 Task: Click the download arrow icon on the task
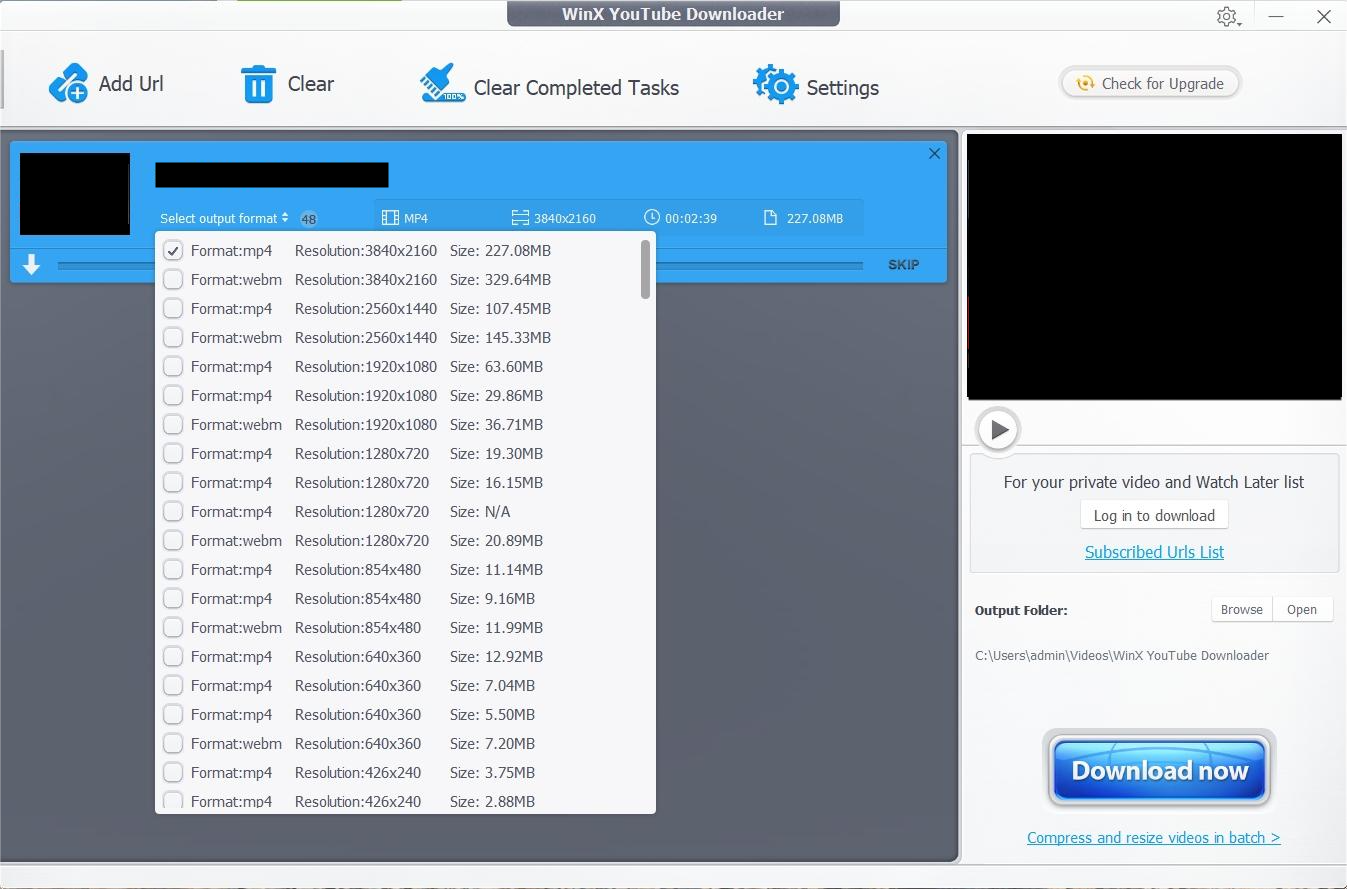click(x=32, y=265)
